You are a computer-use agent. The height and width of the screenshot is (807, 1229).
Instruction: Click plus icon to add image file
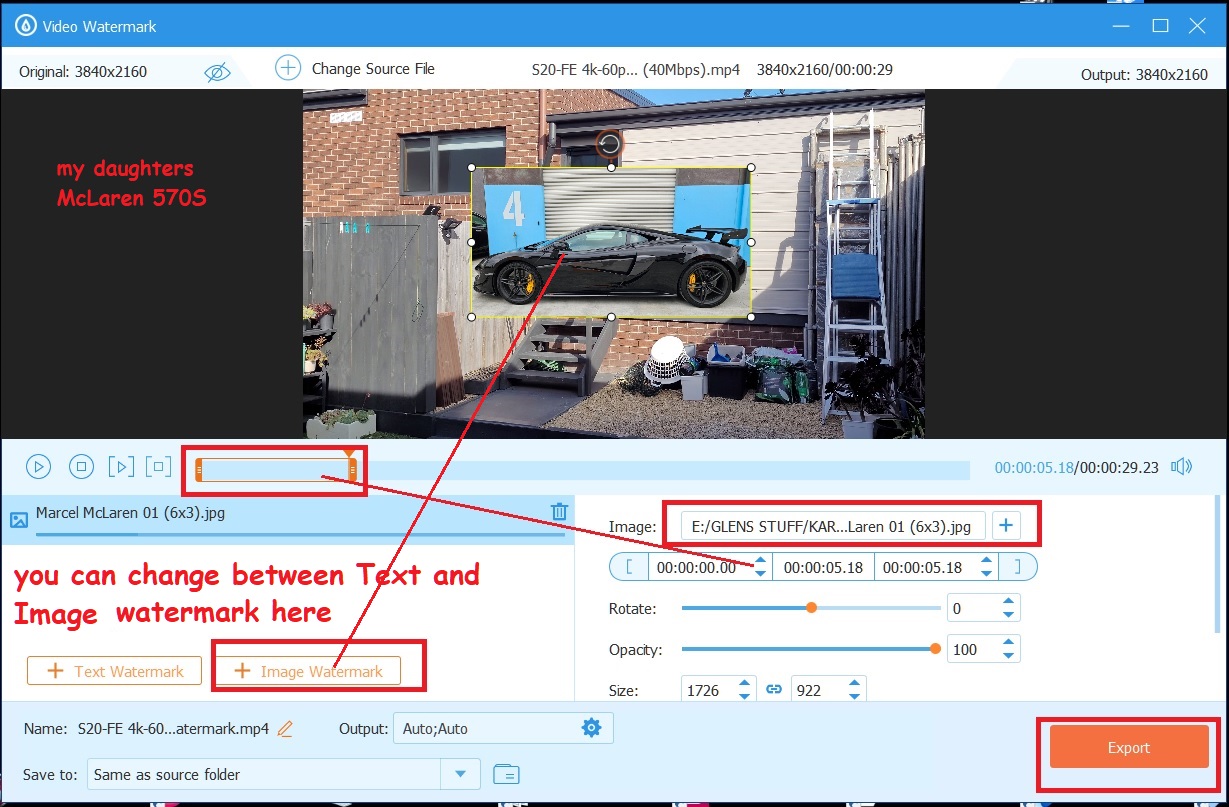[x=1006, y=525]
